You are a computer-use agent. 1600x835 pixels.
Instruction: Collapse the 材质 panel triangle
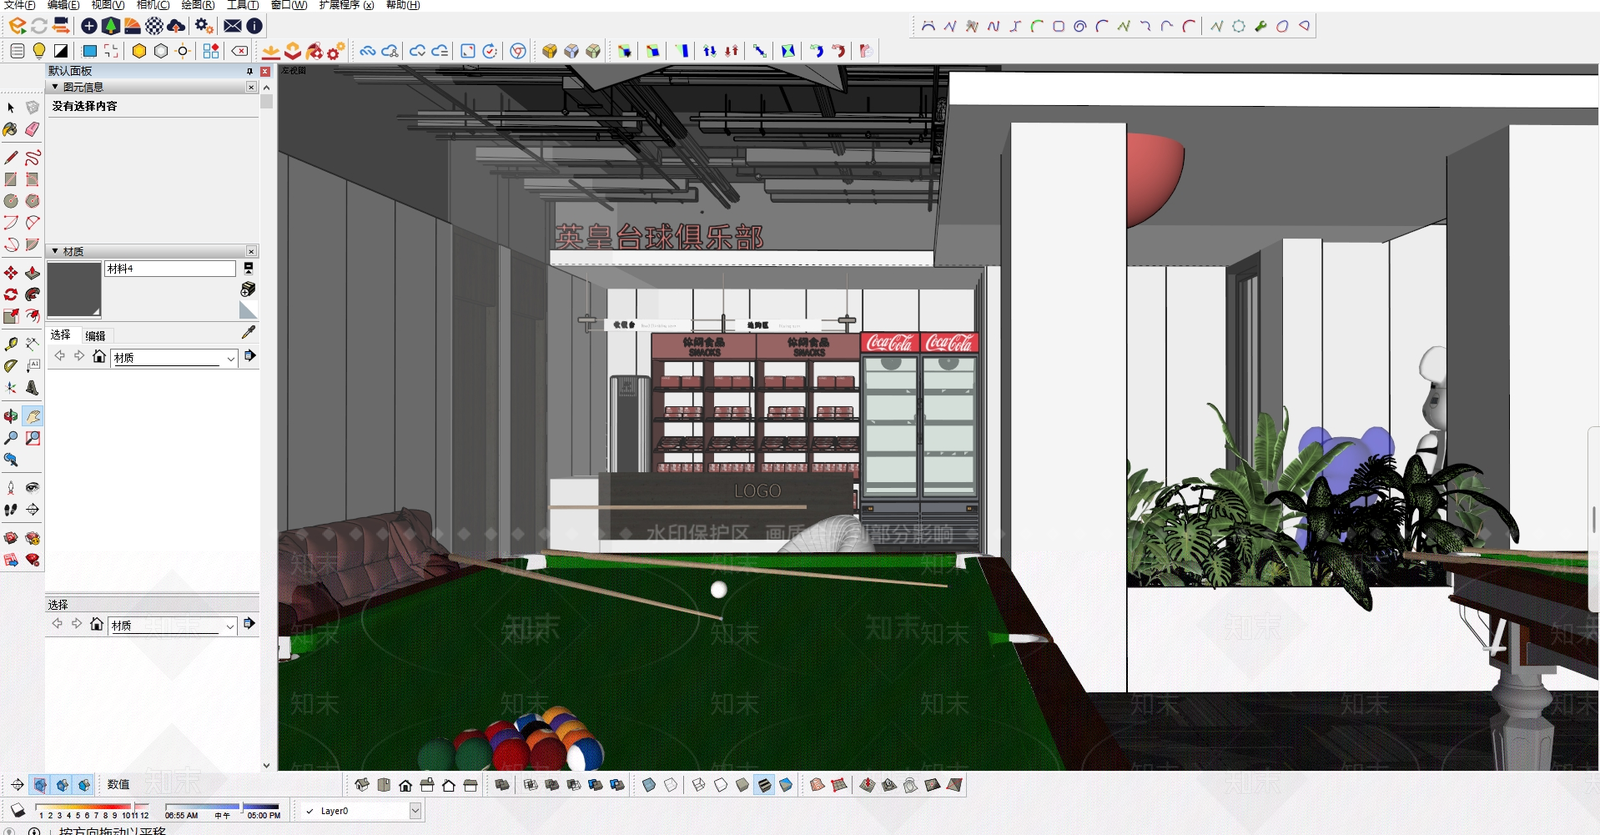(x=55, y=251)
